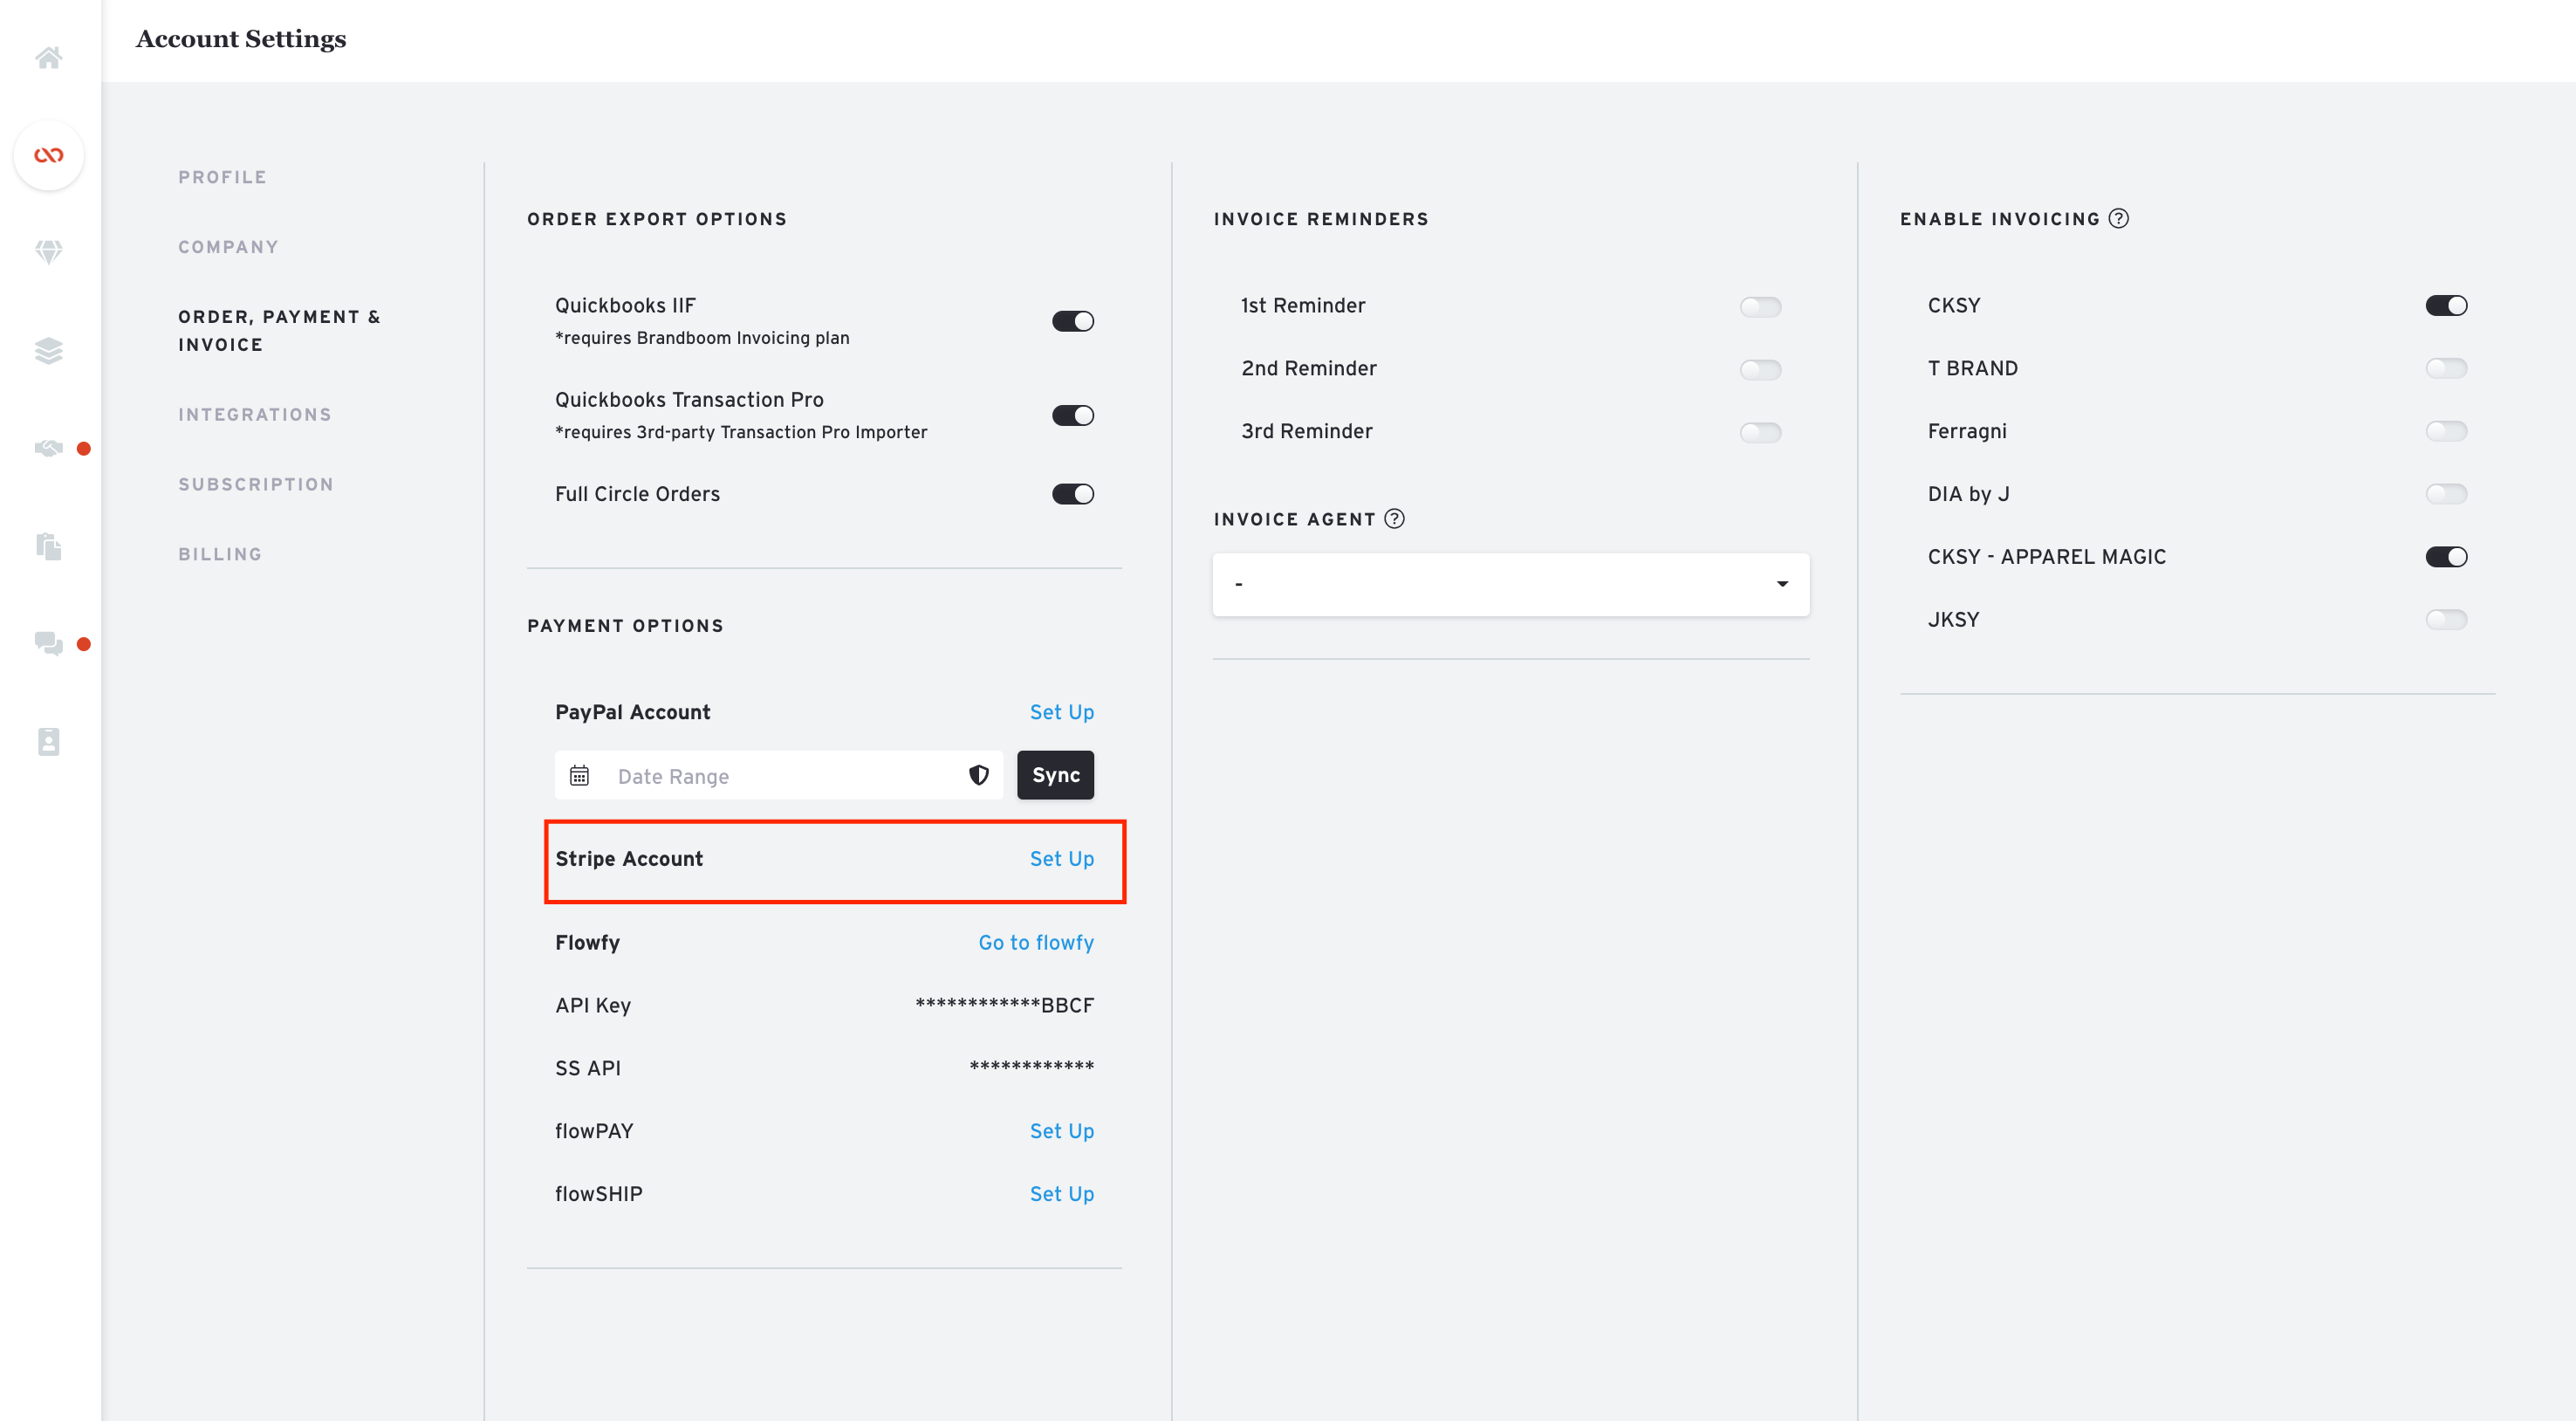Open the Go to flowfy link
Image resolution: width=2576 pixels, height=1421 pixels.
[x=1036, y=942]
